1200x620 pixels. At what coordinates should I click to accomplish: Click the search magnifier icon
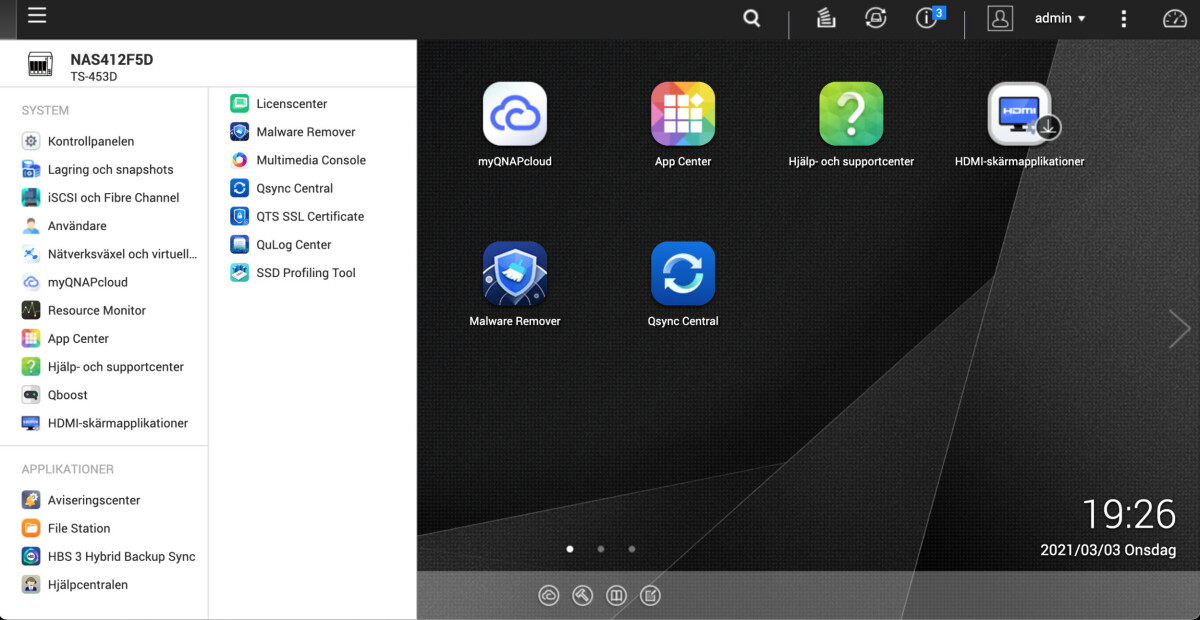pyautogui.click(x=752, y=18)
